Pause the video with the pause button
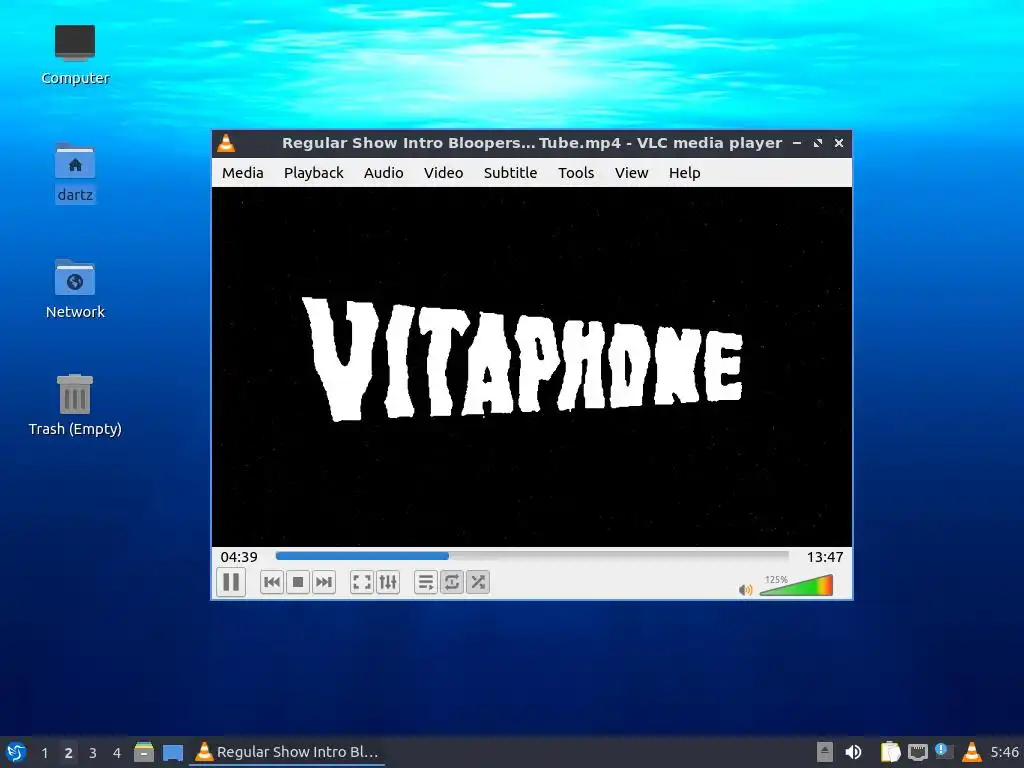Viewport: 1024px width, 768px height. tap(231, 582)
